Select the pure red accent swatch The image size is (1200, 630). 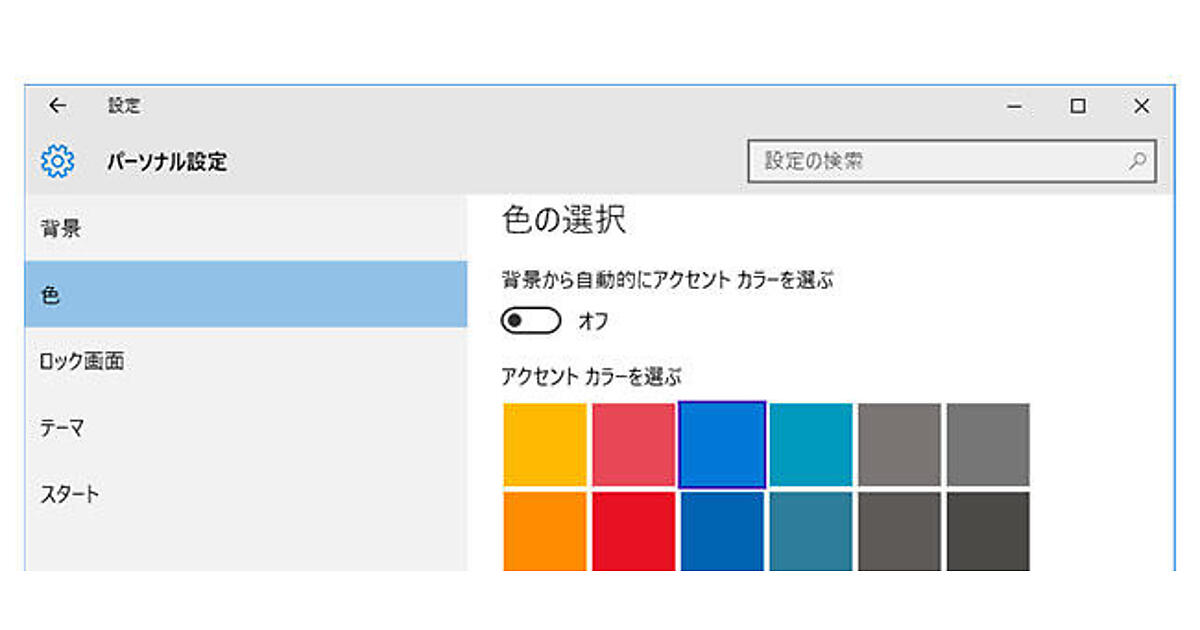tap(634, 531)
